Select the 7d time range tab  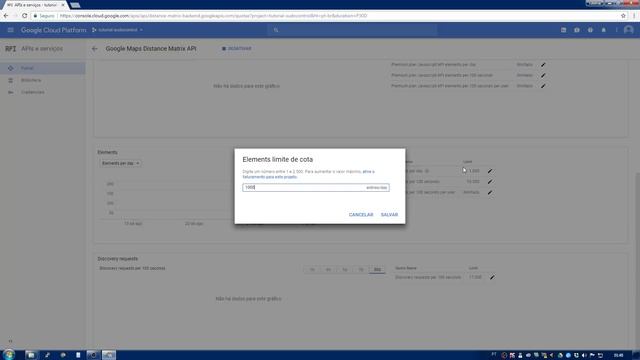tap(361, 270)
